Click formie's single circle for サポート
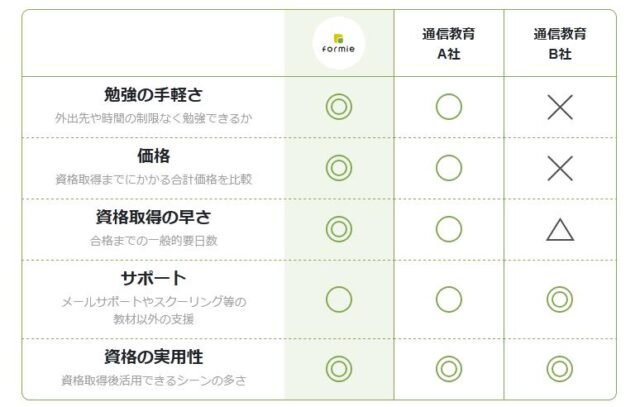Image resolution: width=640 pixels, height=407 pixels. click(339, 298)
